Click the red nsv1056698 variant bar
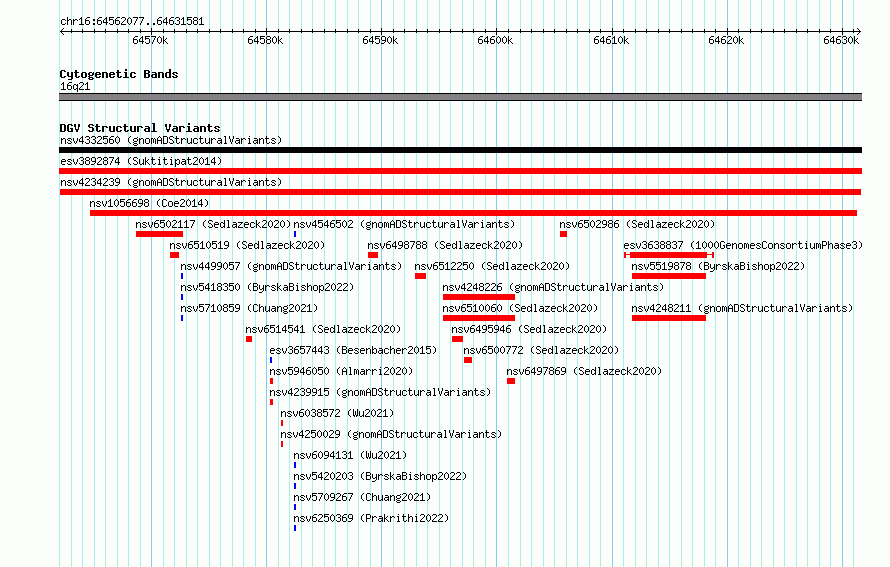 click(473, 213)
